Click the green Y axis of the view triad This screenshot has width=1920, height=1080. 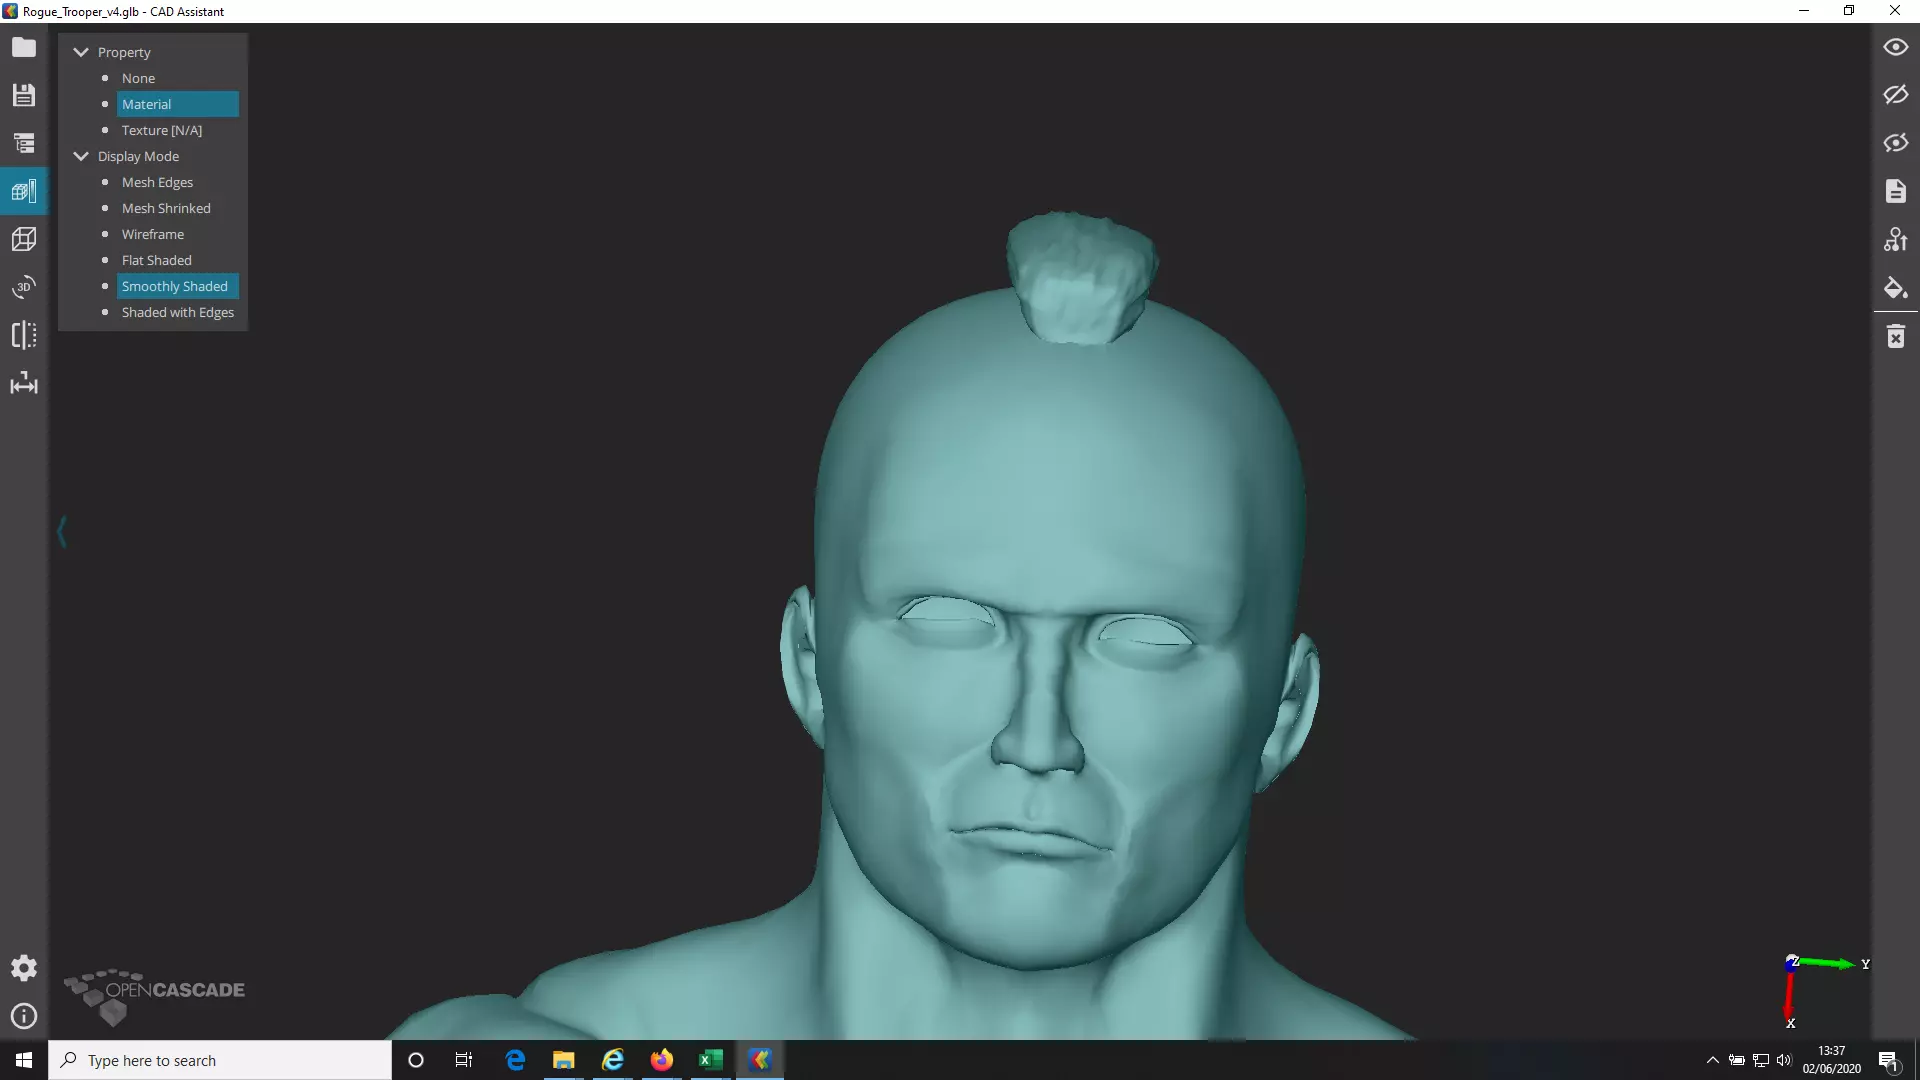pos(1830,963)
